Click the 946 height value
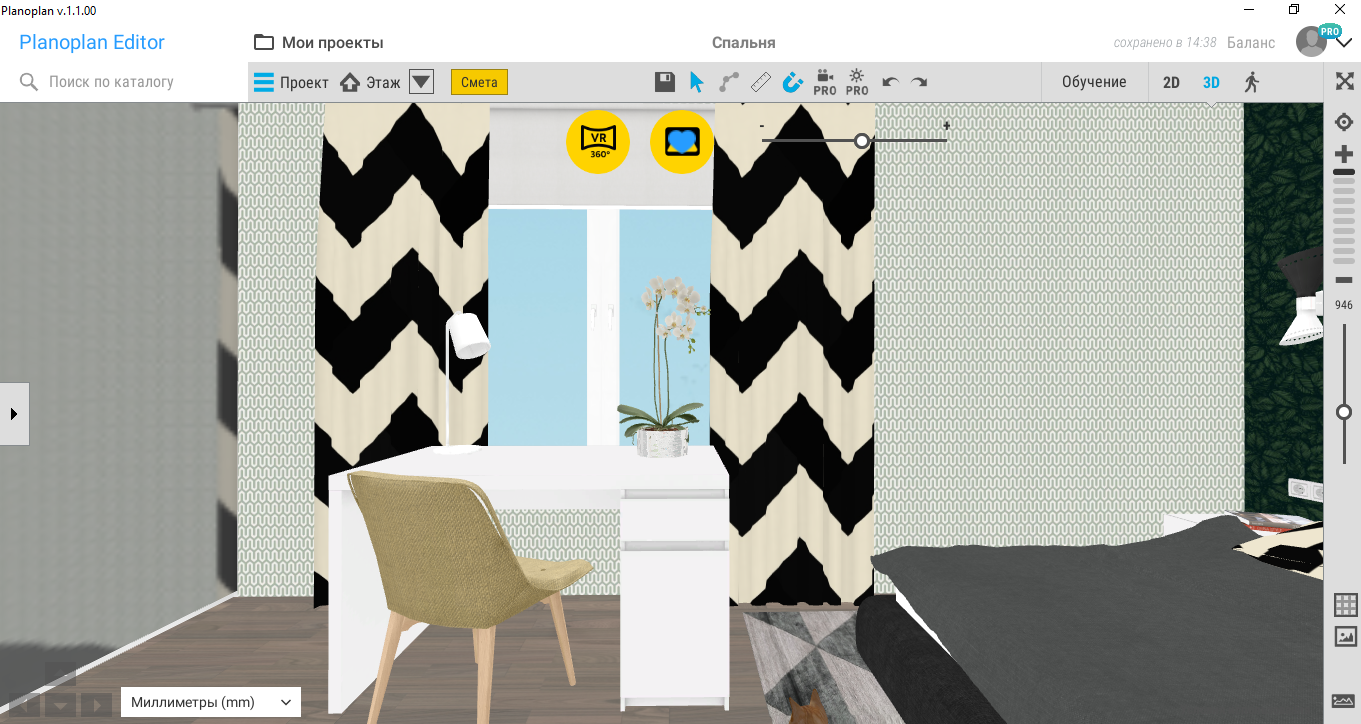The width and height of the screenshot is (1361, 724). pos(1344,305)
